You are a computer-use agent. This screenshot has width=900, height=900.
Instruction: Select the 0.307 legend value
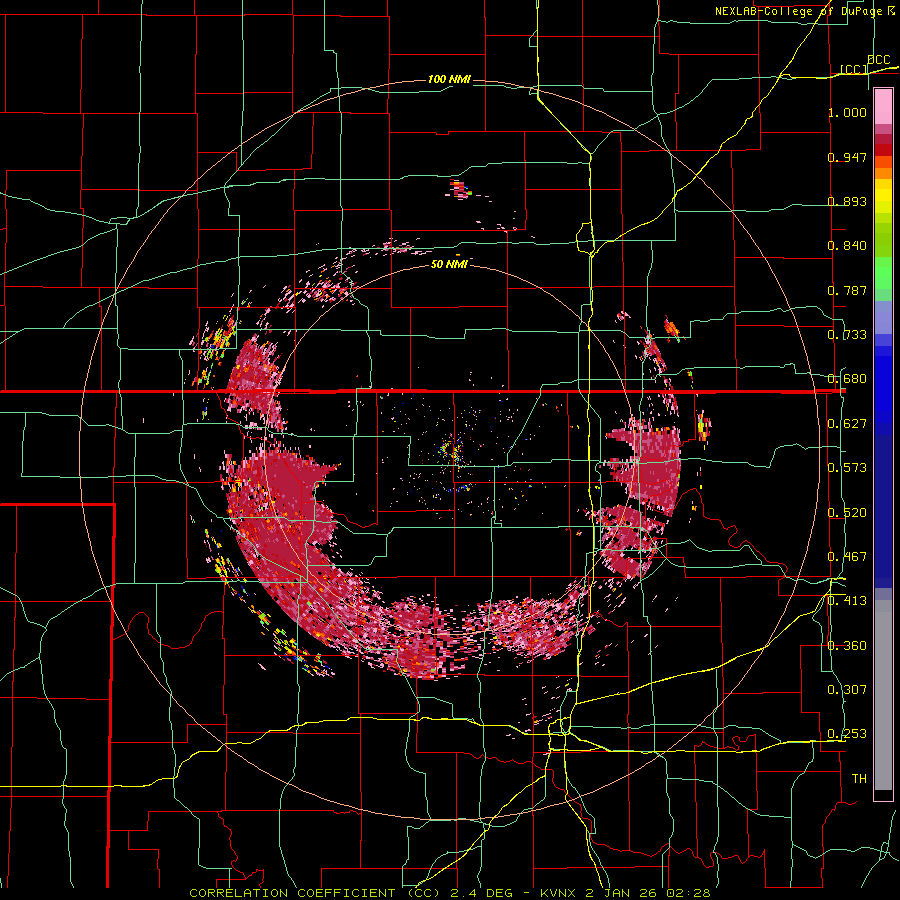[x=847, y=690]
